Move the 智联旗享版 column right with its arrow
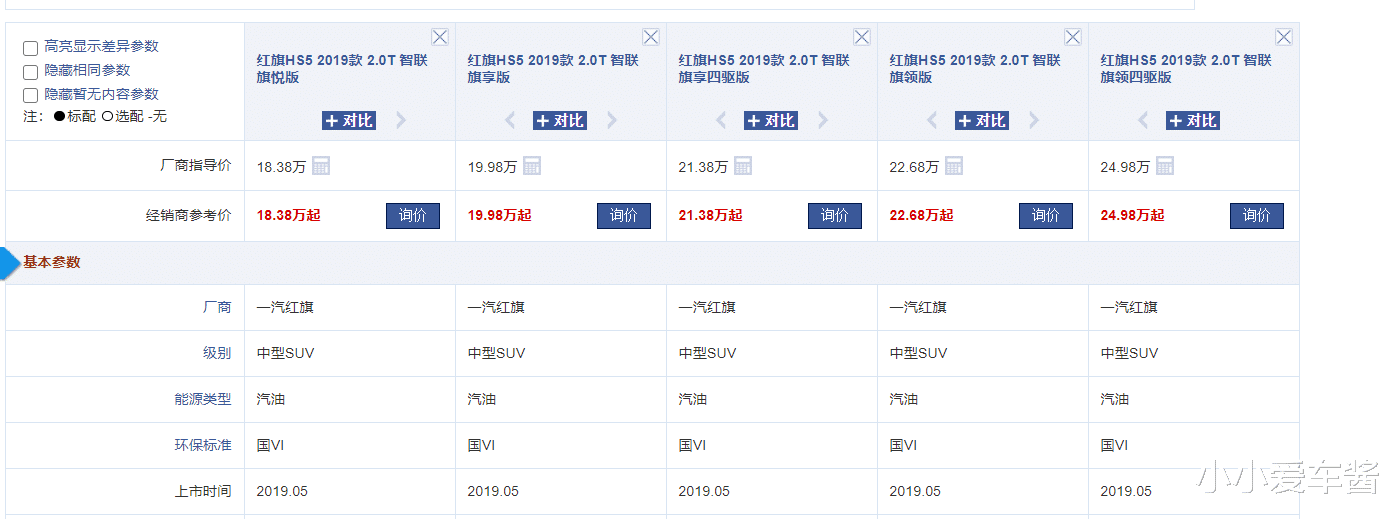This screenshot has height=519, width=1398. 612,121
